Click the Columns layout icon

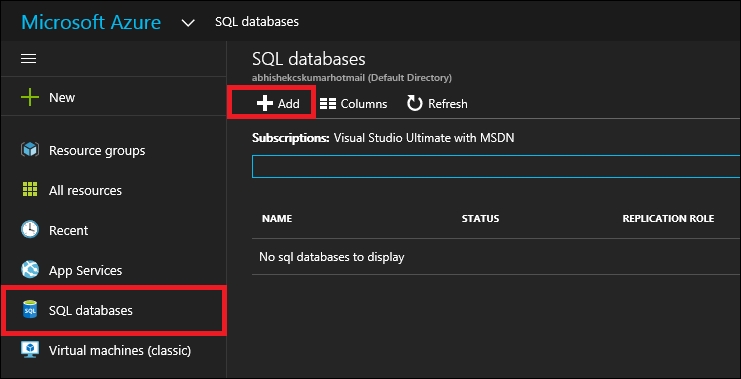327,103
